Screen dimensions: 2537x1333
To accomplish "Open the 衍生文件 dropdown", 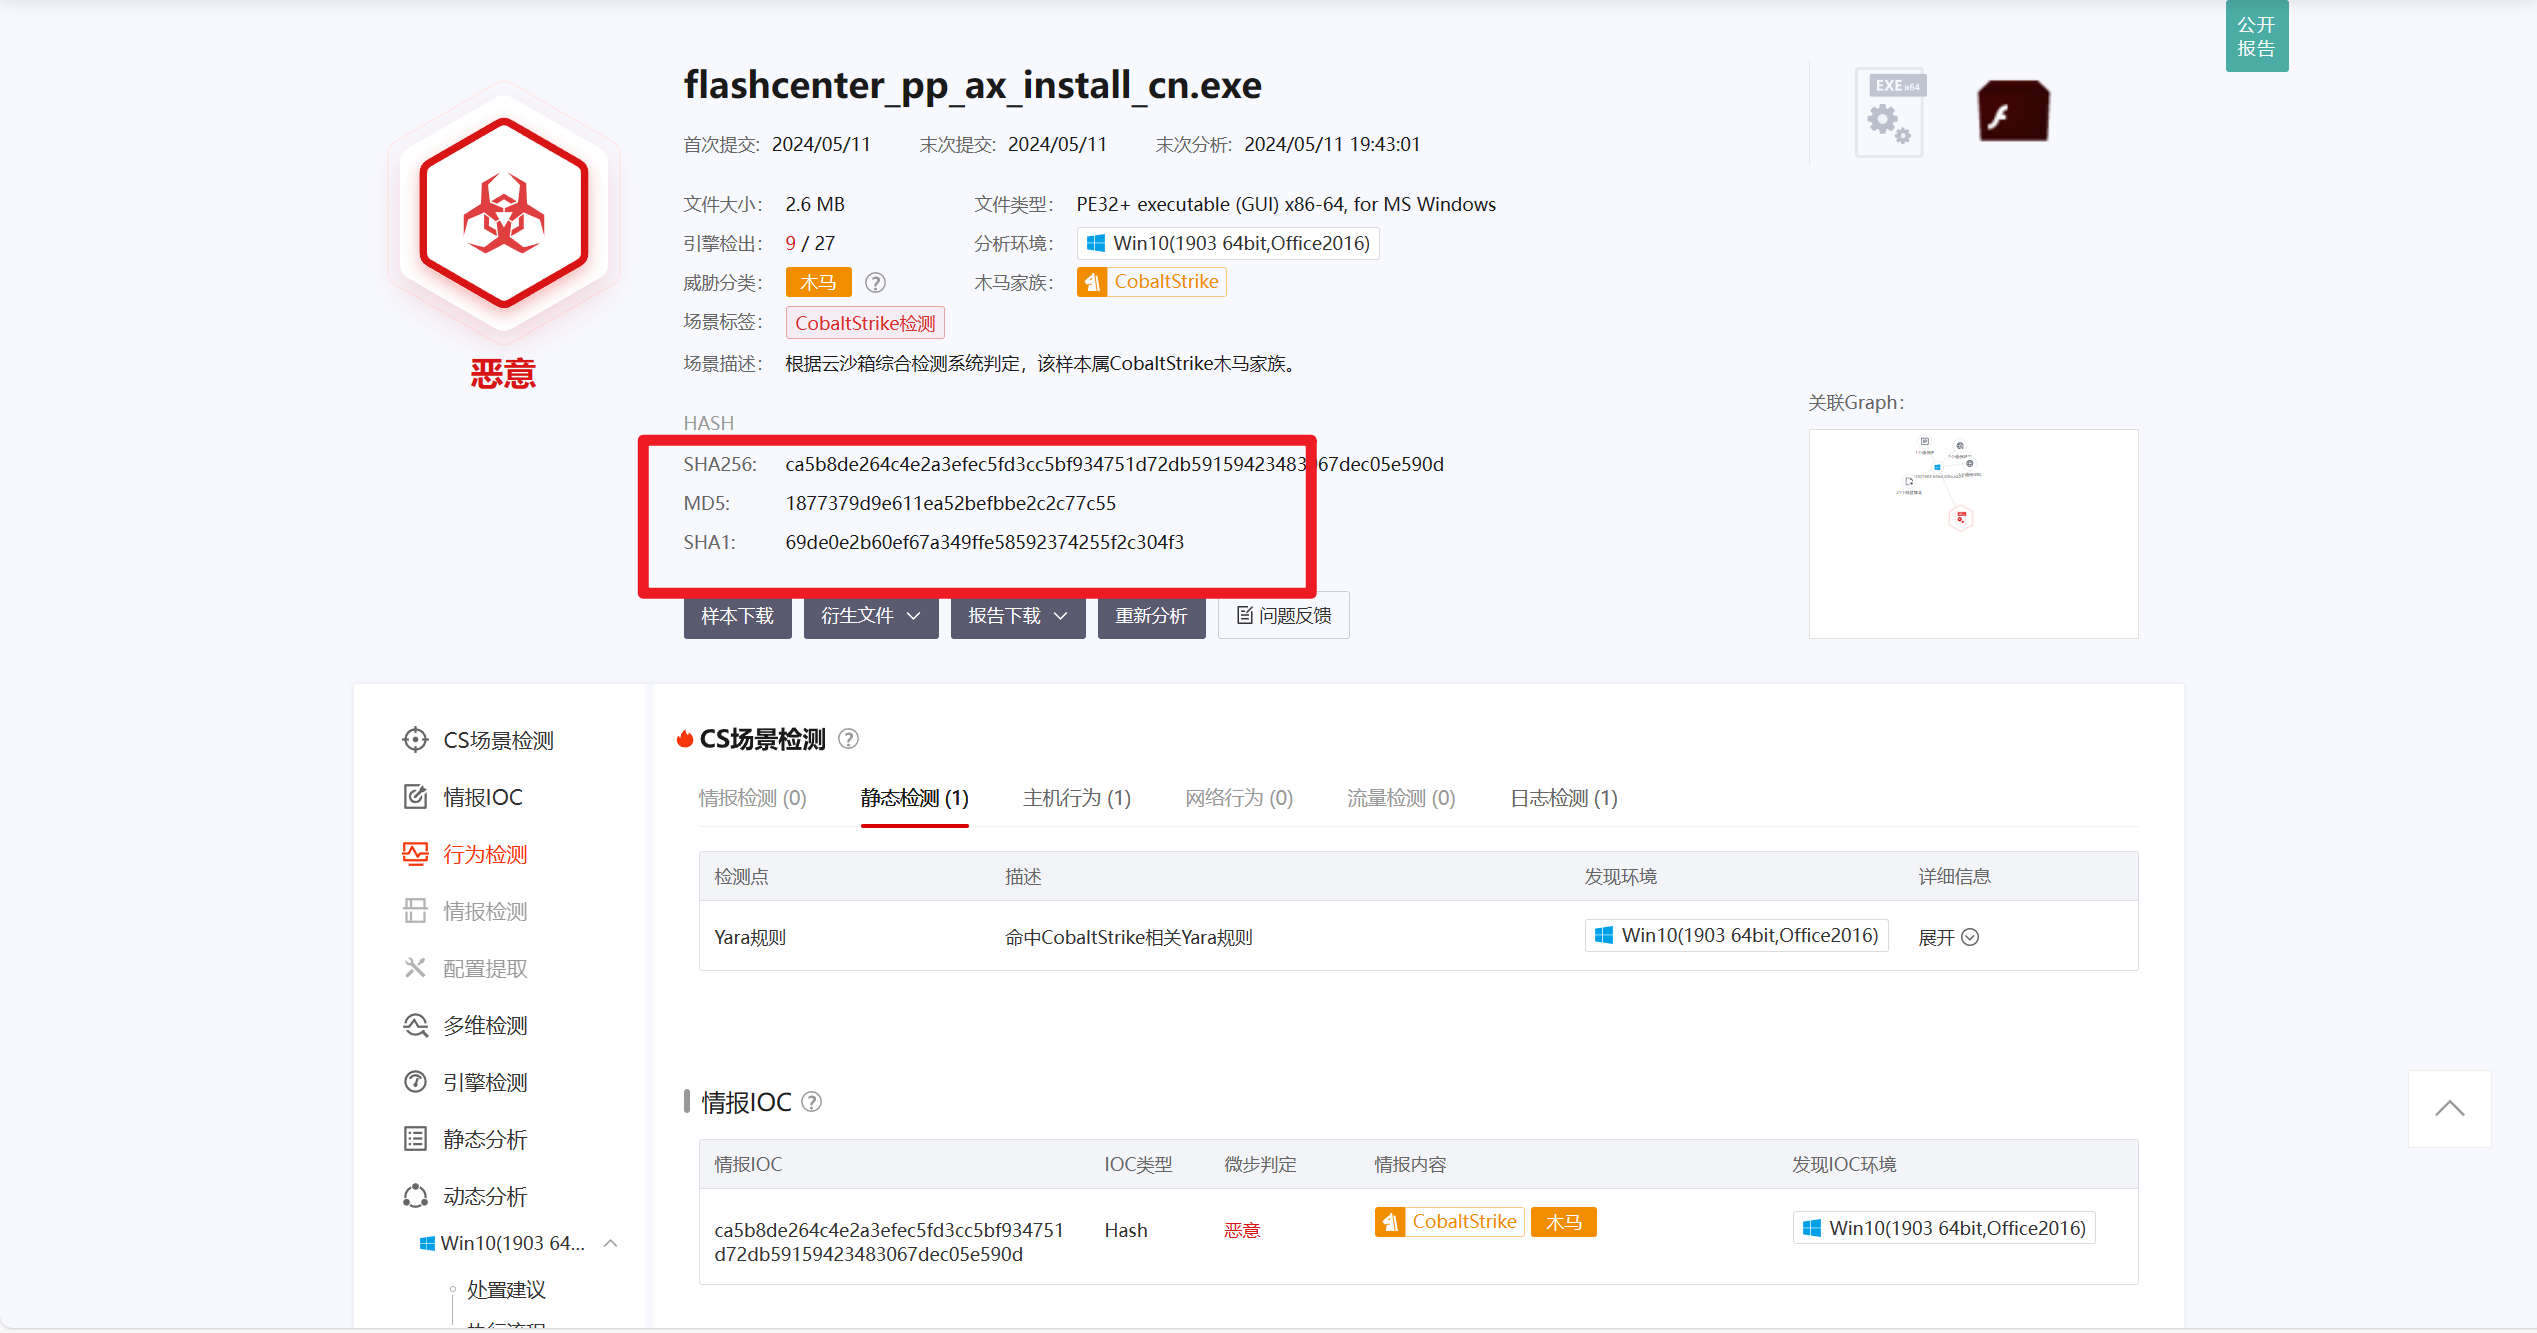I will 870,616.
